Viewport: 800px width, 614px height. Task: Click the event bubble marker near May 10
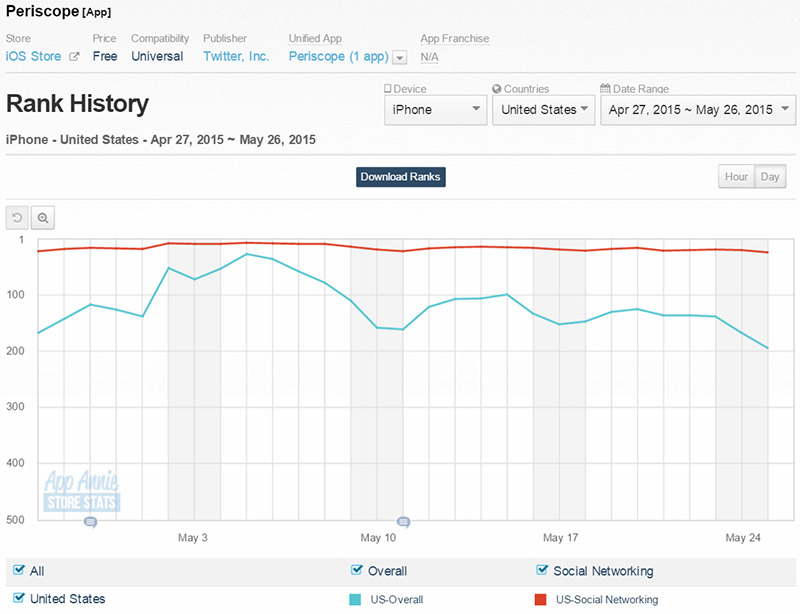pos(403,522)
